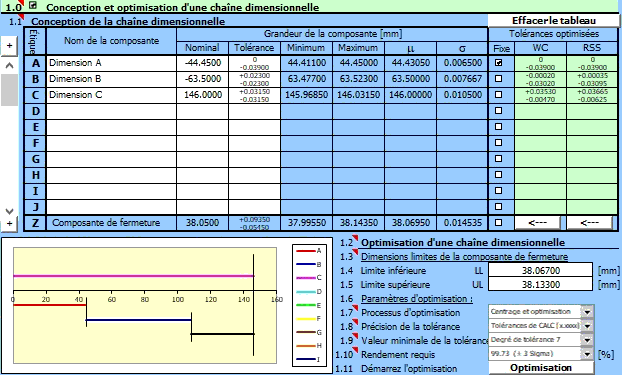Open the Processus d'optimisation dropdown
The height and width of the screenshot is (375, 622).
587,312
